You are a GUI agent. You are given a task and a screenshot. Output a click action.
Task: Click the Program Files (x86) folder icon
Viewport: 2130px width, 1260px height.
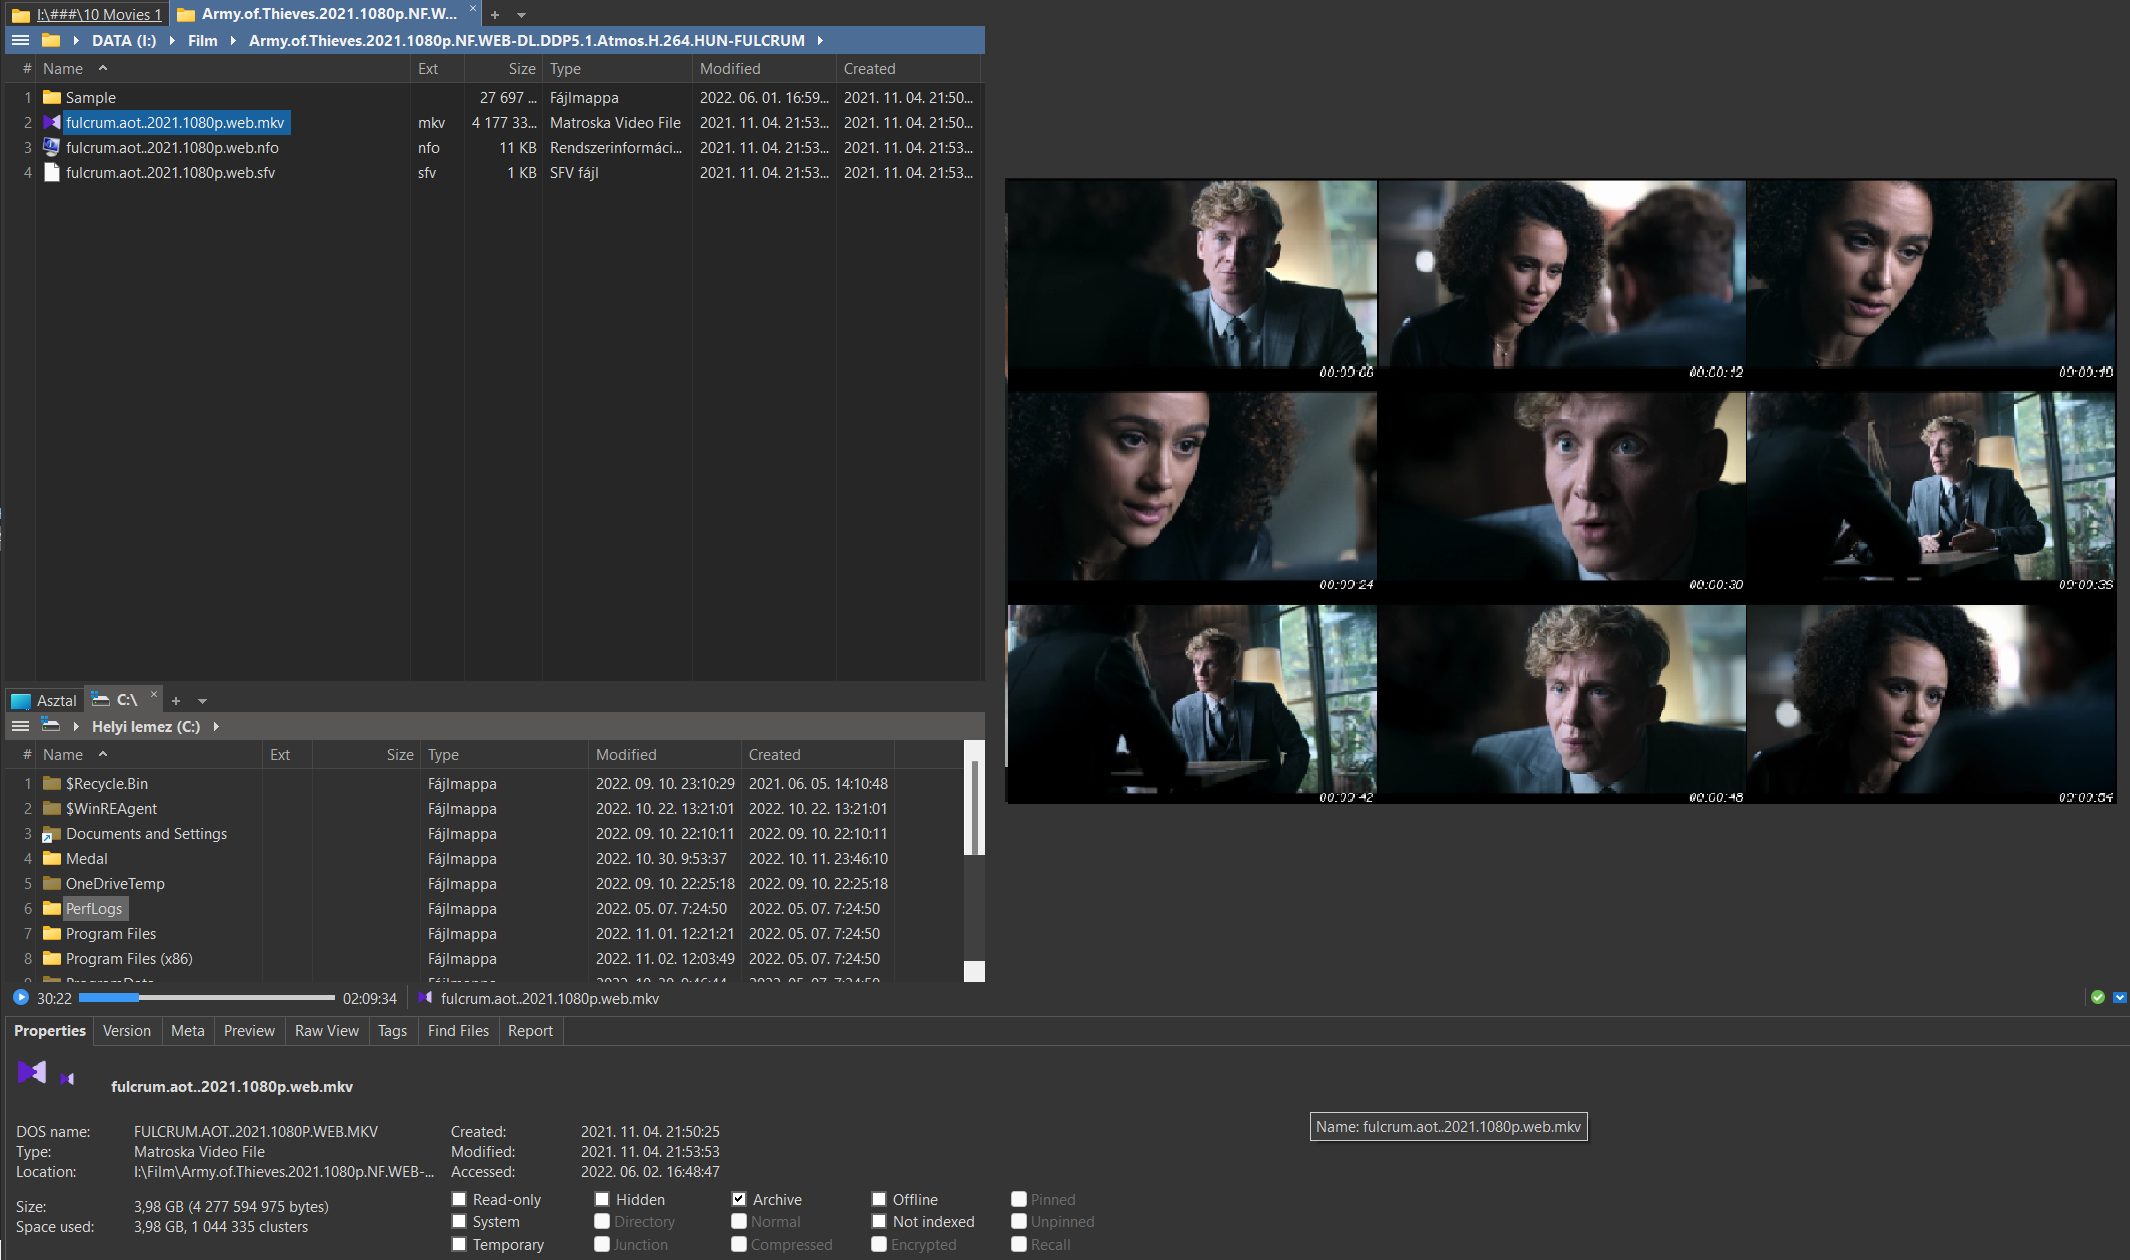52,959
